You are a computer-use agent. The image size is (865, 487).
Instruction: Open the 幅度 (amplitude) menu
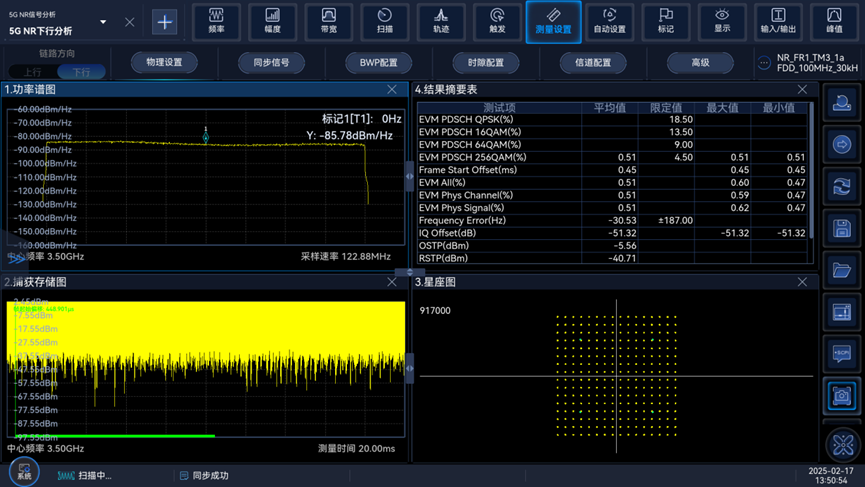[x=272, y=21]
